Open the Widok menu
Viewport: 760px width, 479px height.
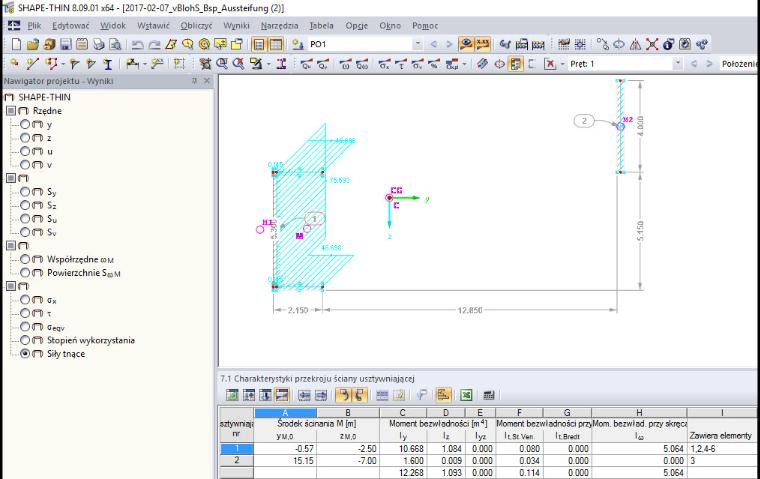(x=113, y=26)
